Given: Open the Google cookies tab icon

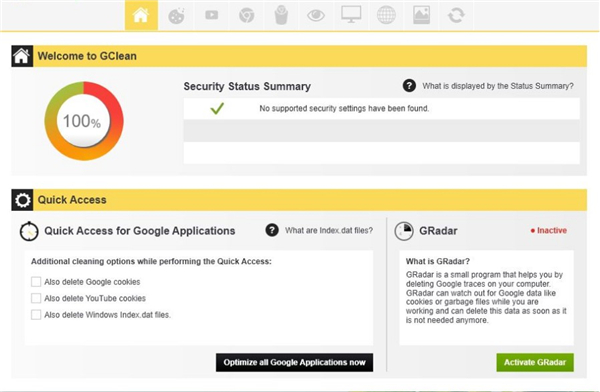Looking at the screenshot, I should click(176, 15).
